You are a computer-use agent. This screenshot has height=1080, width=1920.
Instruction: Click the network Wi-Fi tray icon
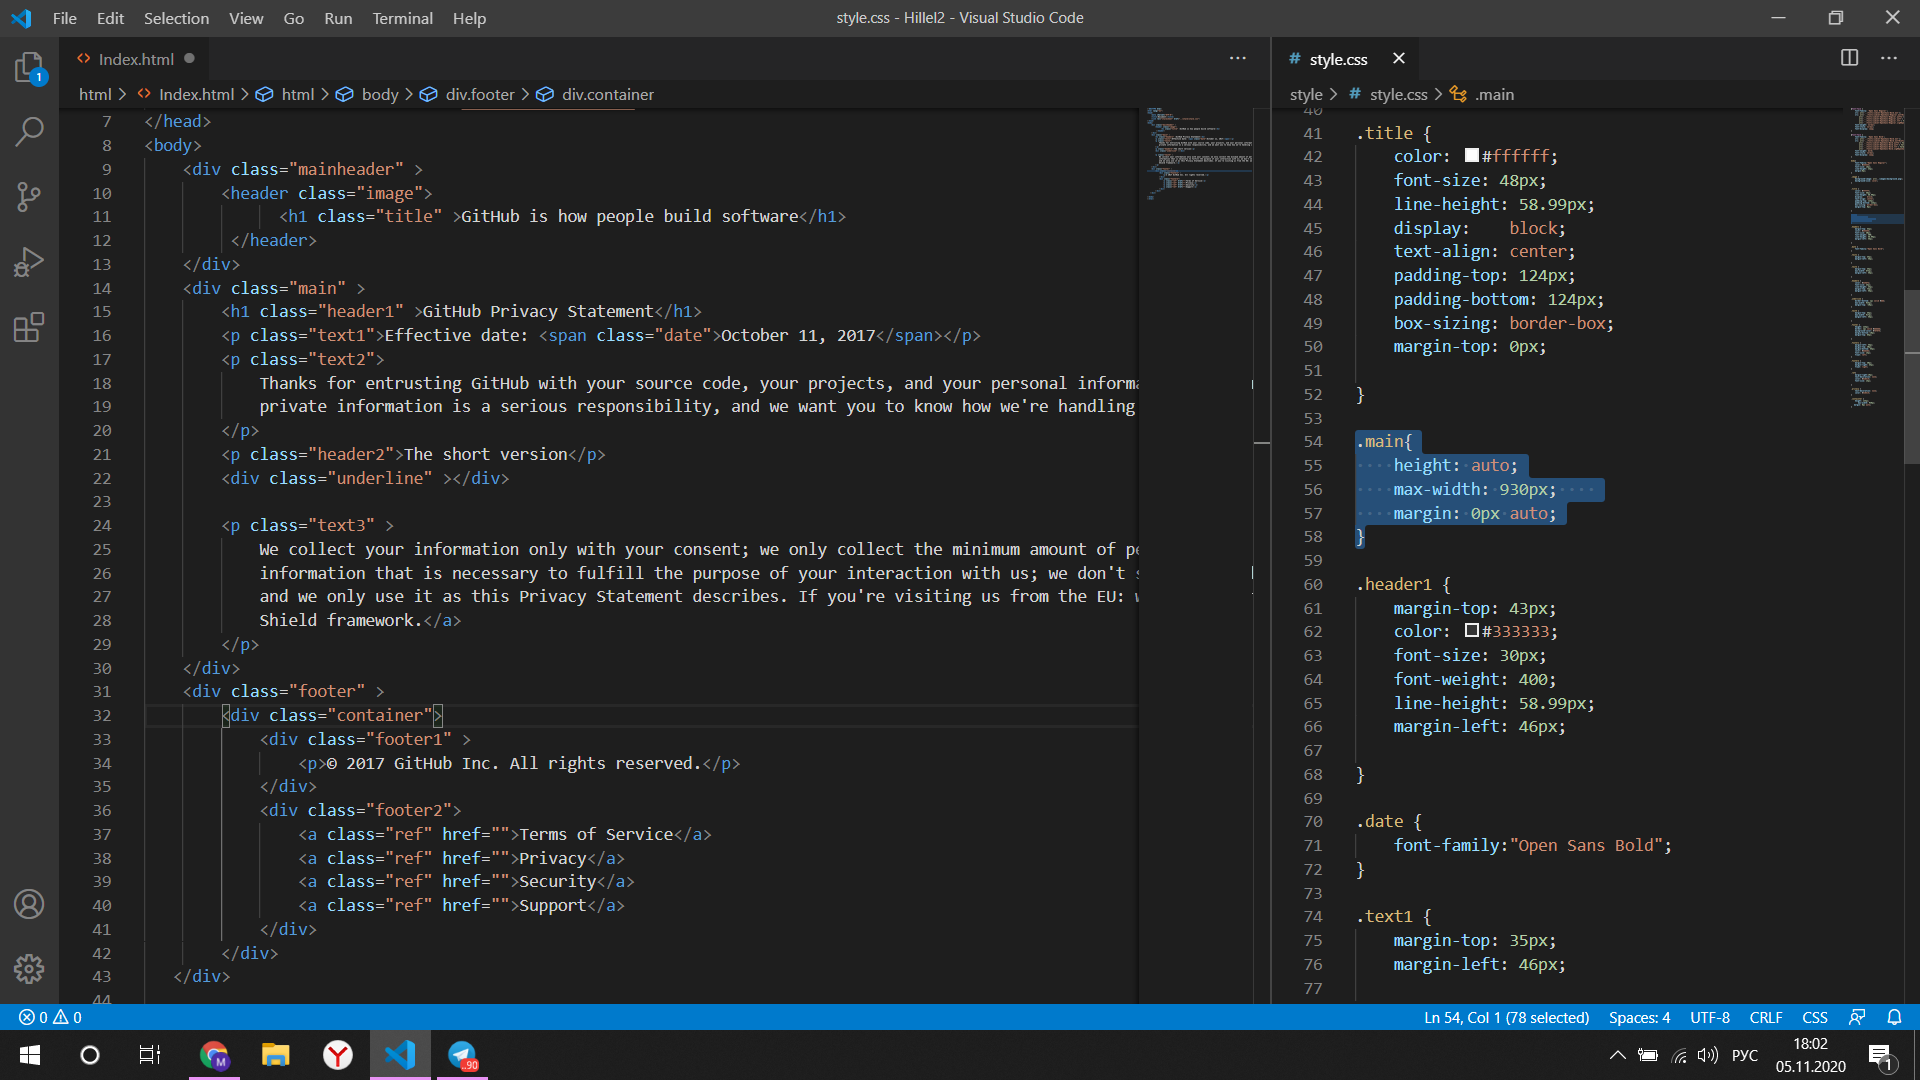(x=1679, y=1055)
